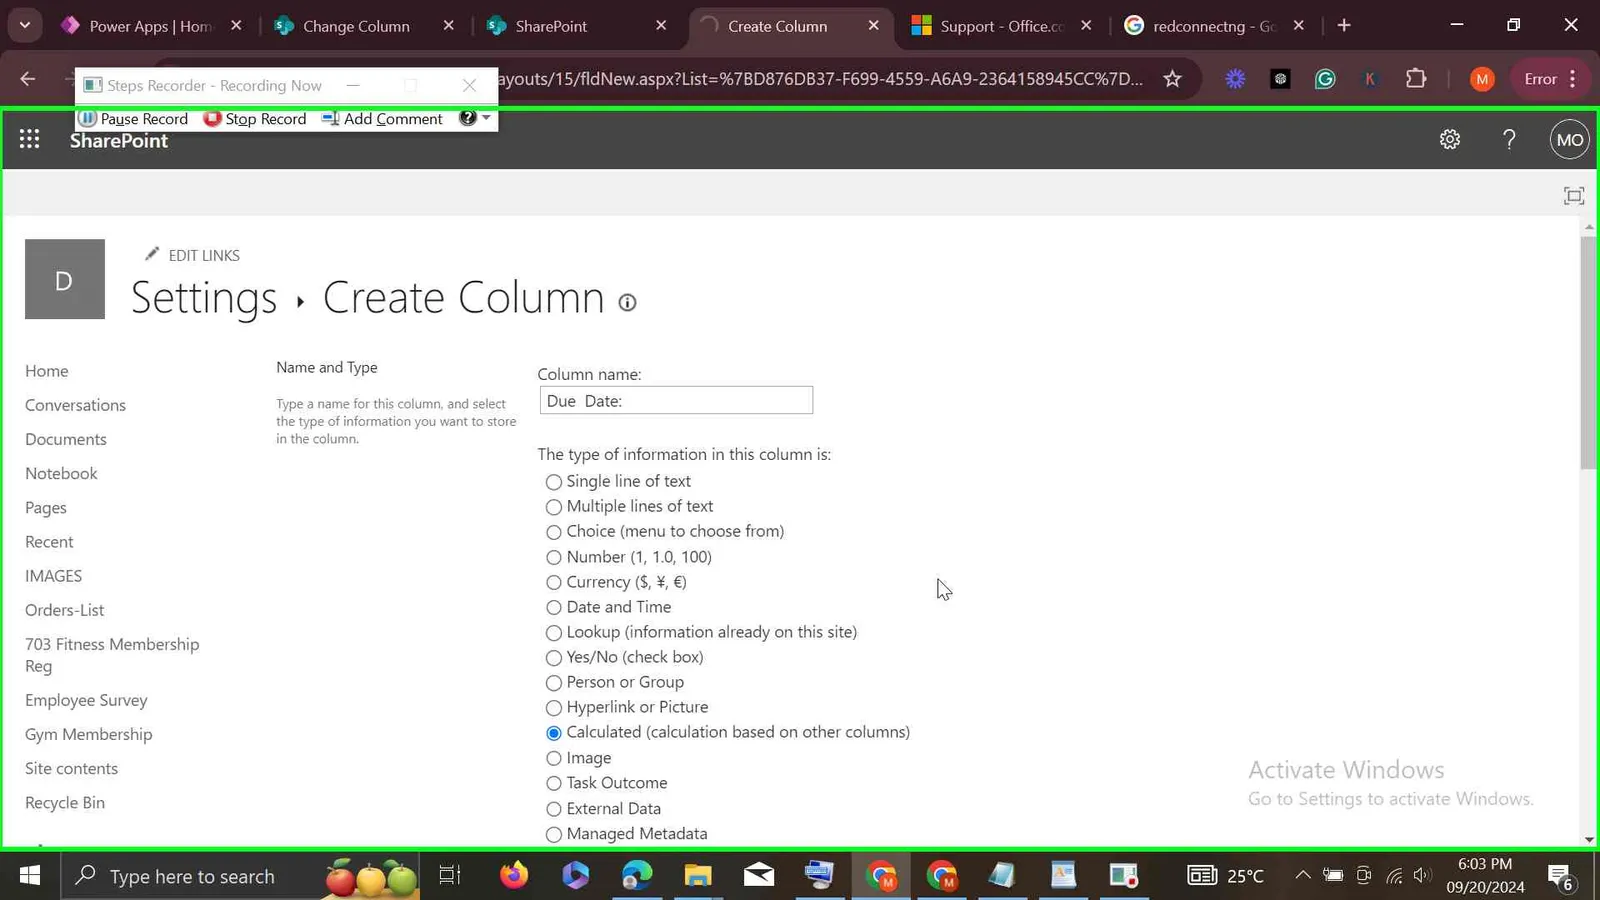This screenshot has width=1600, height=900.
Task: Click the Windows taskbar search box
Action: (x=240, y=876)
